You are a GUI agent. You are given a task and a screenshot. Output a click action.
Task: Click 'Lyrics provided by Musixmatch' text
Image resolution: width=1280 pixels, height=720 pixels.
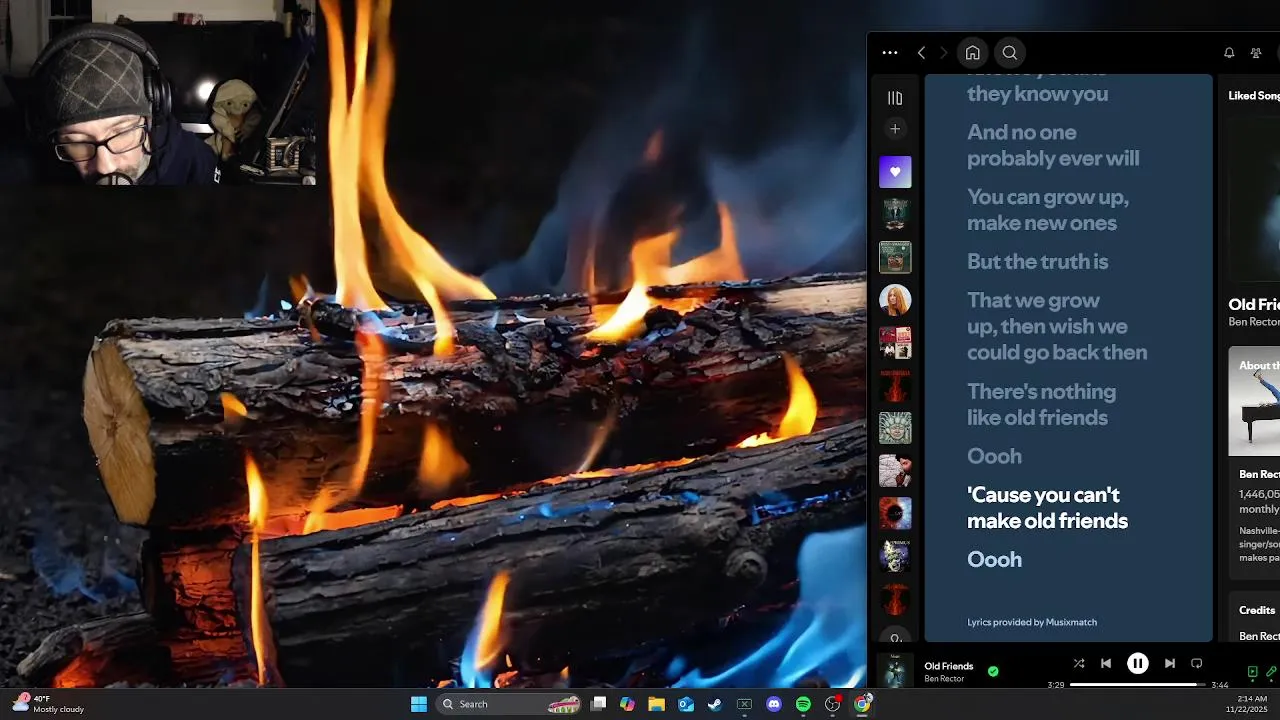[x=1032, y=622]
